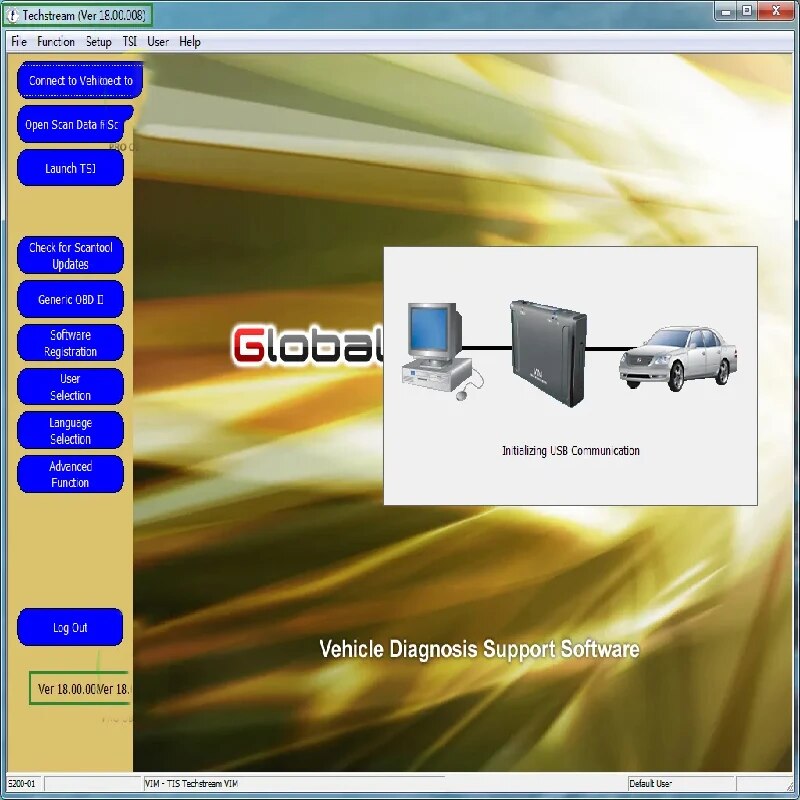Open the User menu
The height and width of the screenshot is (800, 800).
pos(158,42)
